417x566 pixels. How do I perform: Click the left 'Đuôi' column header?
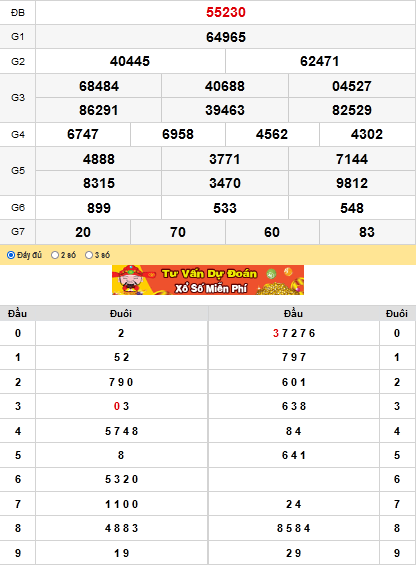[121, 313]
